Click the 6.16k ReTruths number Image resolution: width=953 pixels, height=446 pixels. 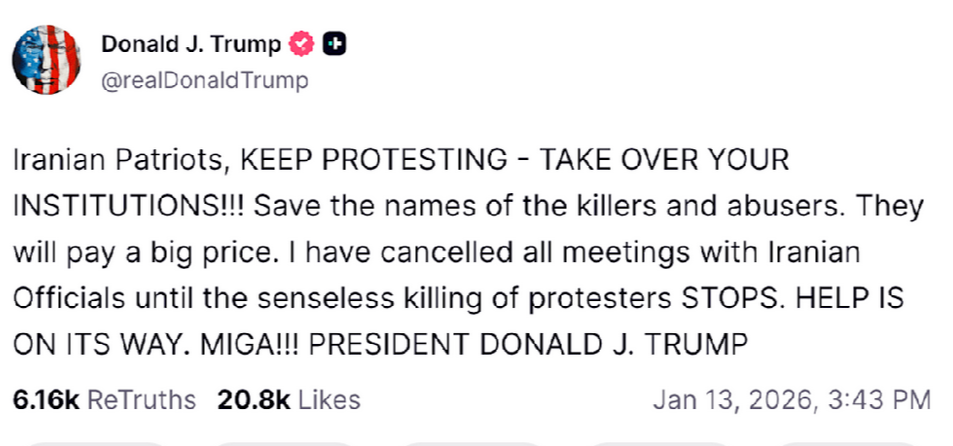47,400
